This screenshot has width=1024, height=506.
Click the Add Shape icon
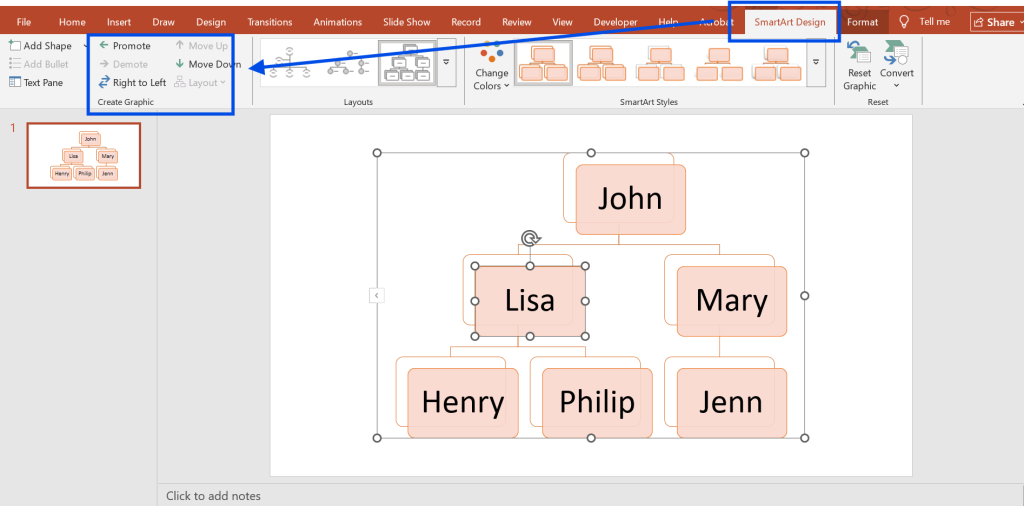pyautogui.click(x=15, y=46)
